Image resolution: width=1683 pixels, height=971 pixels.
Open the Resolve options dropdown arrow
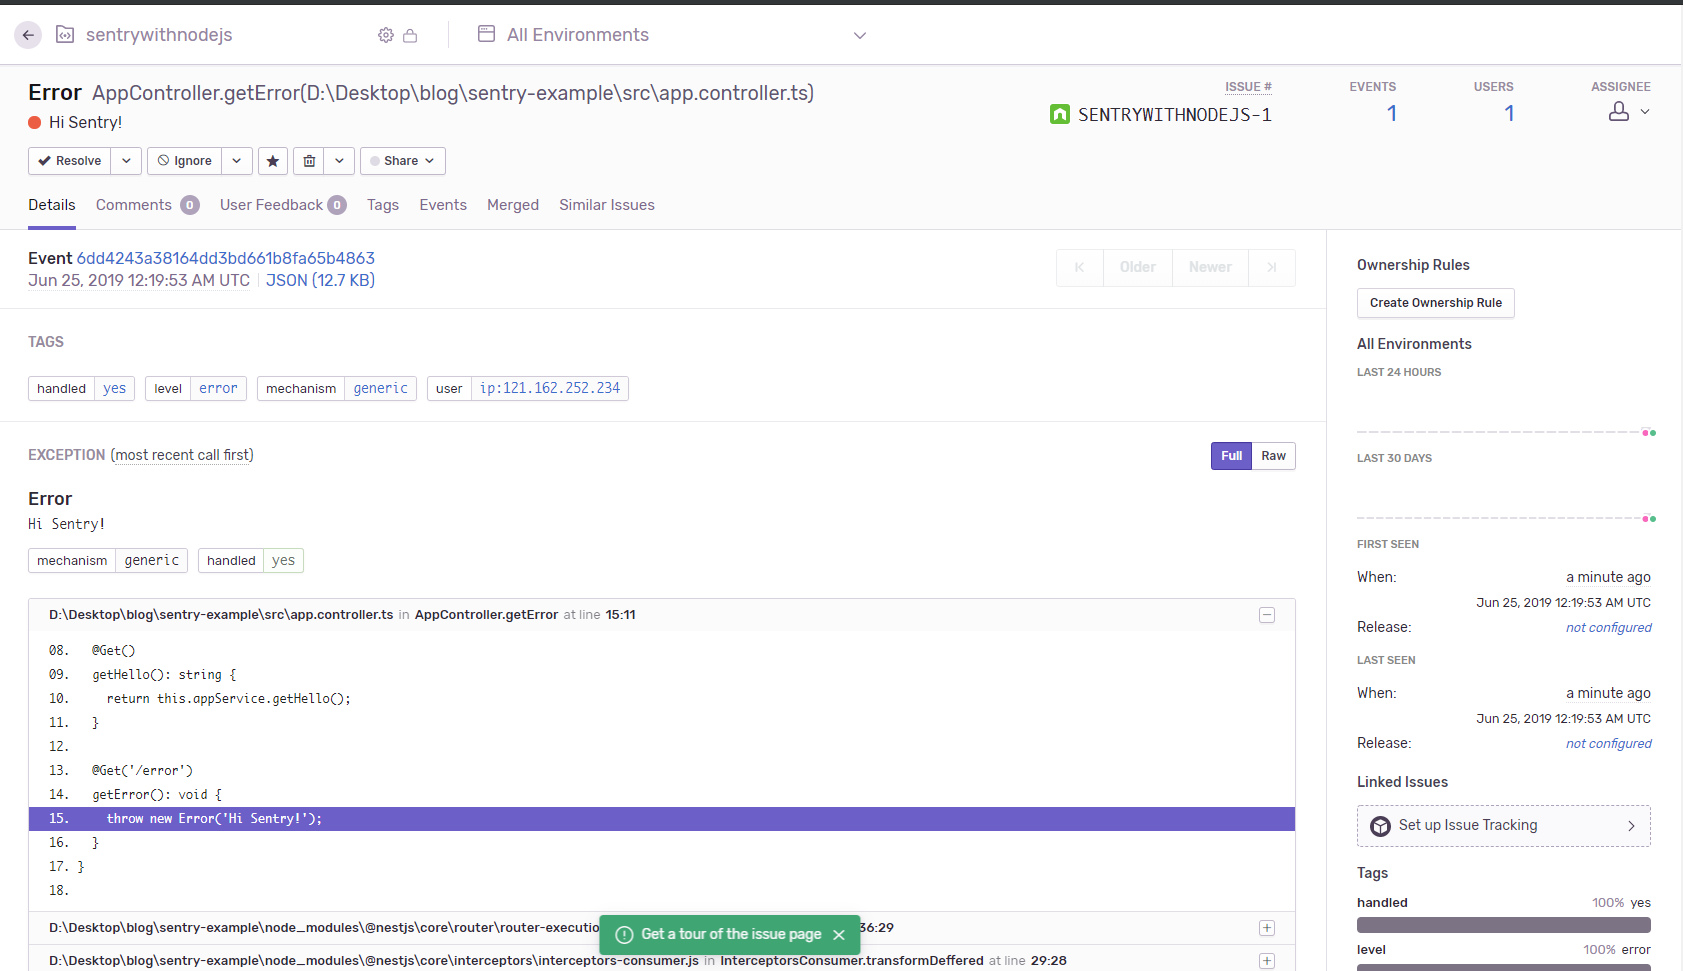pos(126,161)
